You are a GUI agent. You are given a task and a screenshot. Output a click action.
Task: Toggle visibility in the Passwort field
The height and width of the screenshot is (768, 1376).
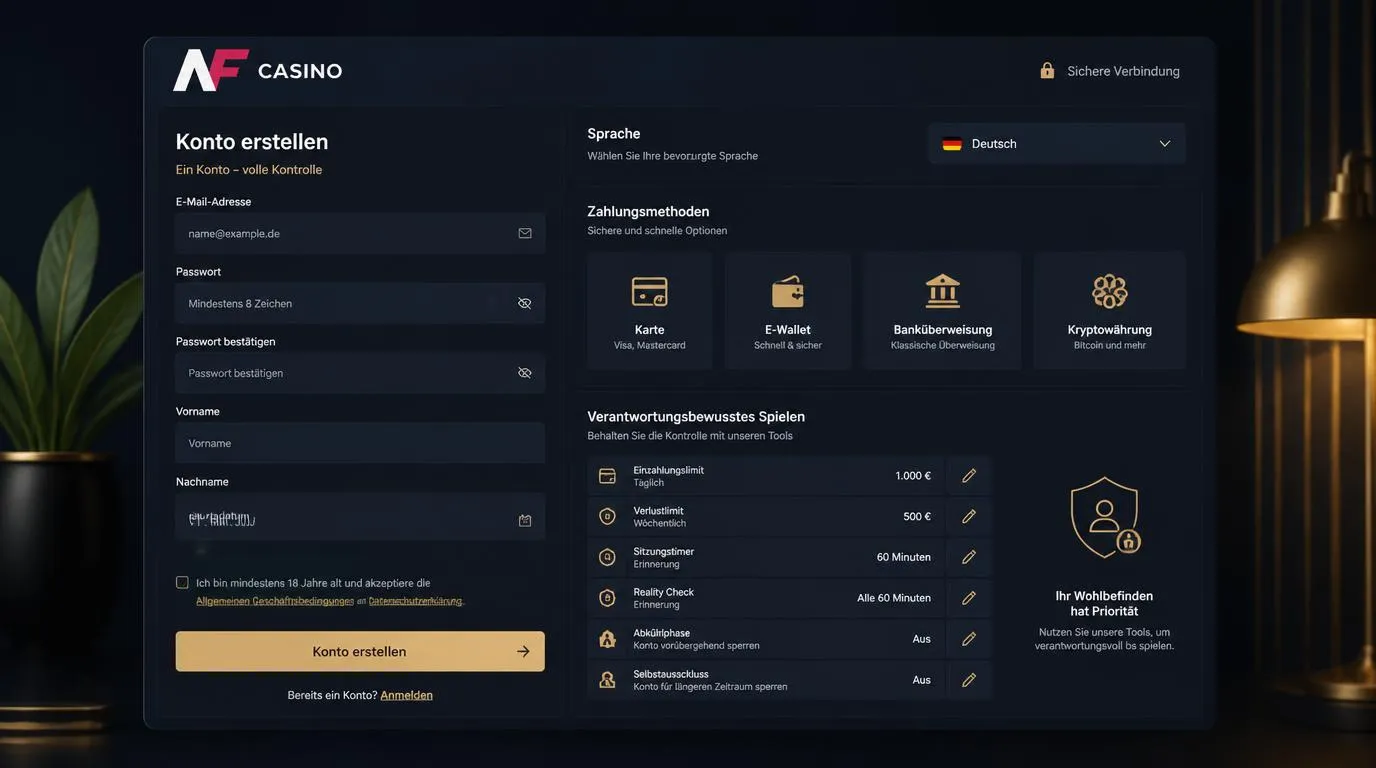coord(525,303)
